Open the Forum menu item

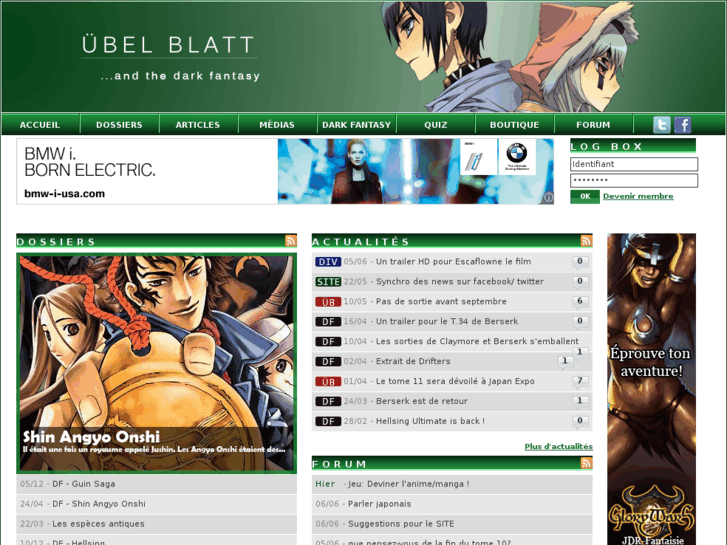tap(593, 125)
